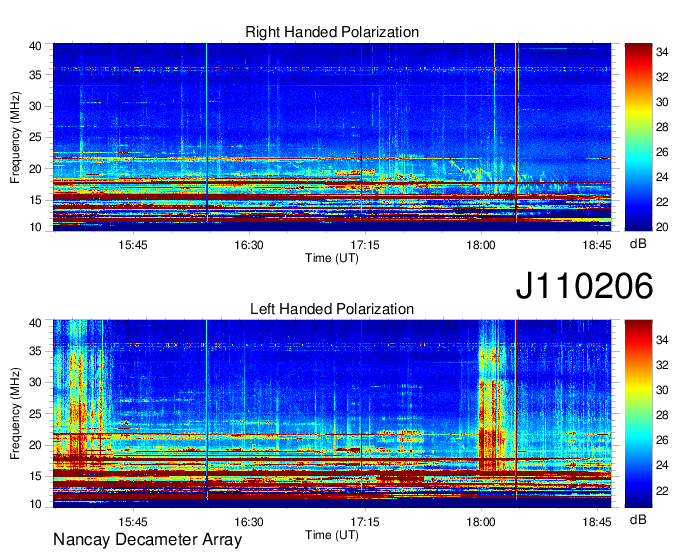Click the 32 dB value on the Right Handed color bar
Screen dimensions: 680x552
point(662,77)
